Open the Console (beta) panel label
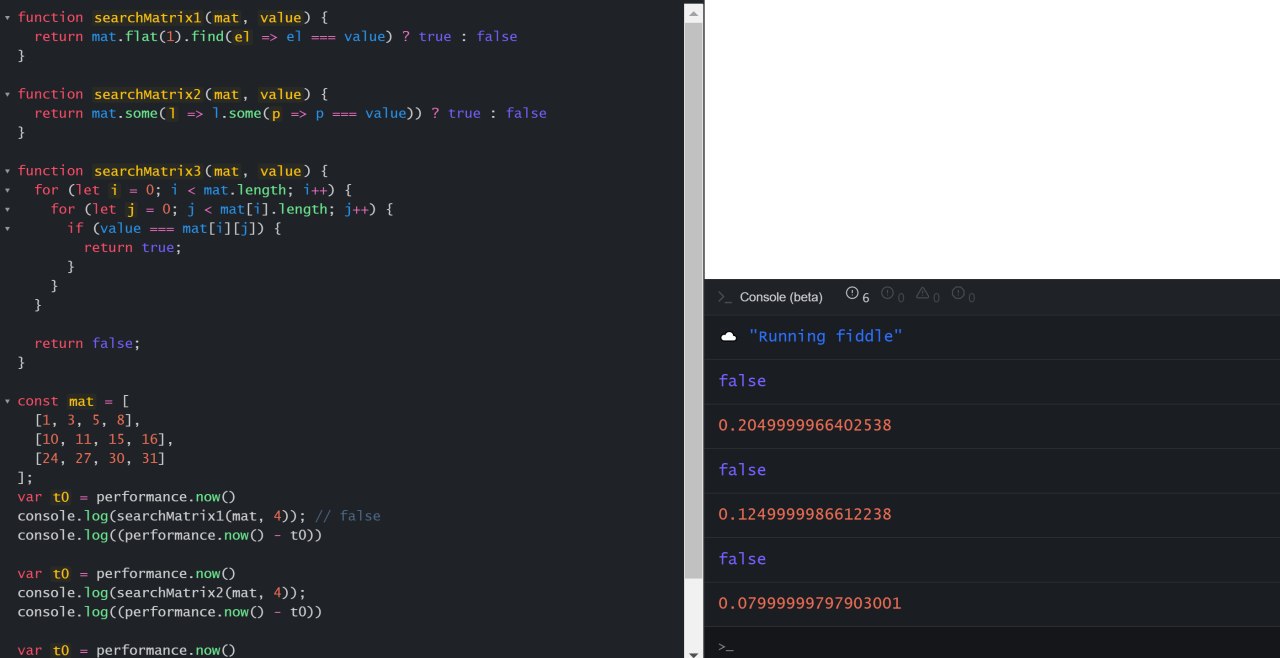The image size is (1280, 658). click(781, 297)
